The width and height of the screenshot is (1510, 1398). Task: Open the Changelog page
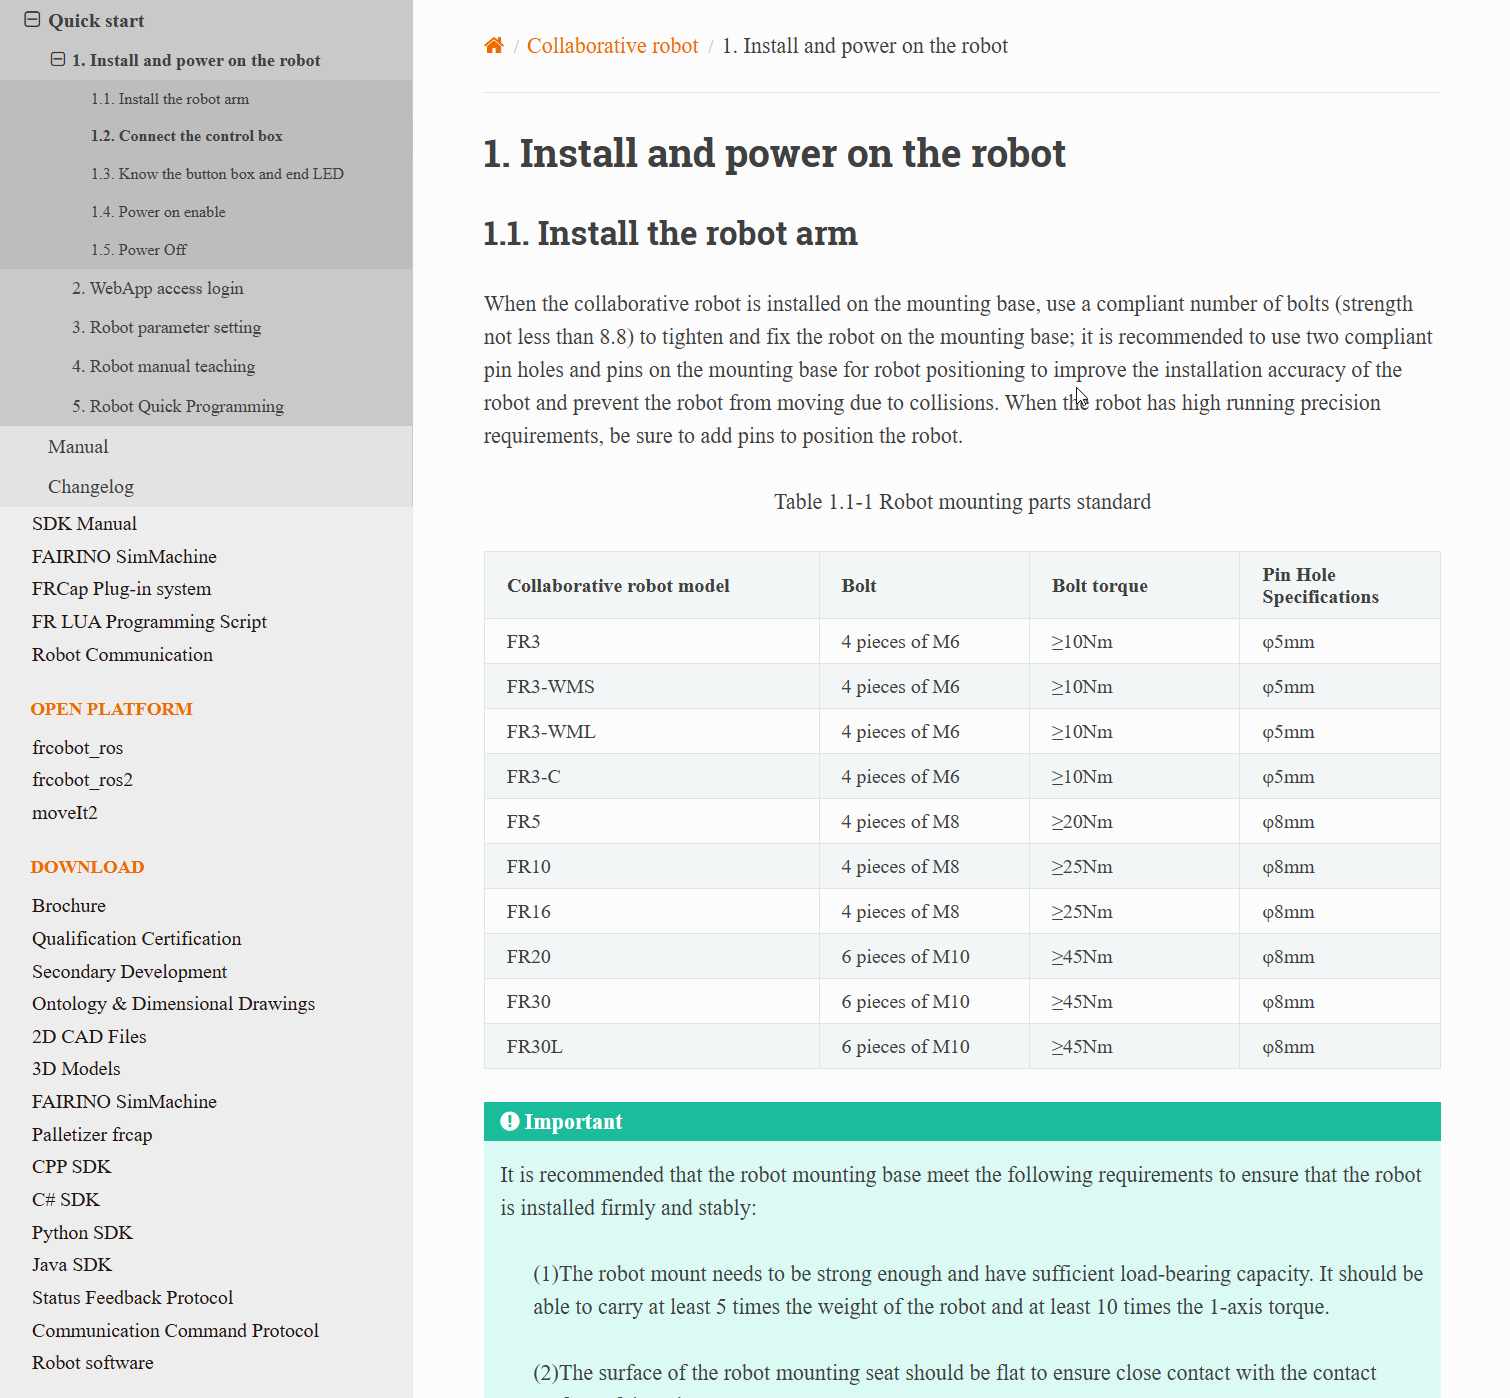pyautogui.click(x=91, y=487)
